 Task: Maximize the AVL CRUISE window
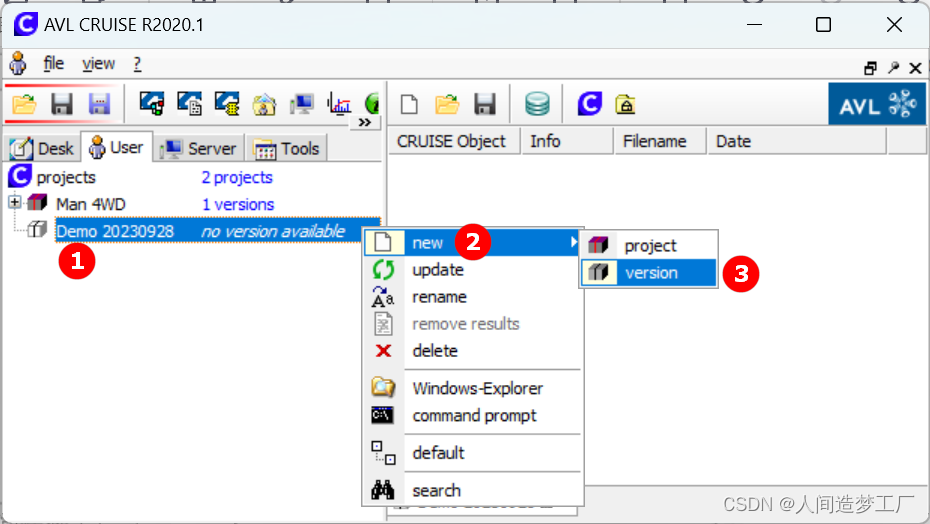click(823, 25)
